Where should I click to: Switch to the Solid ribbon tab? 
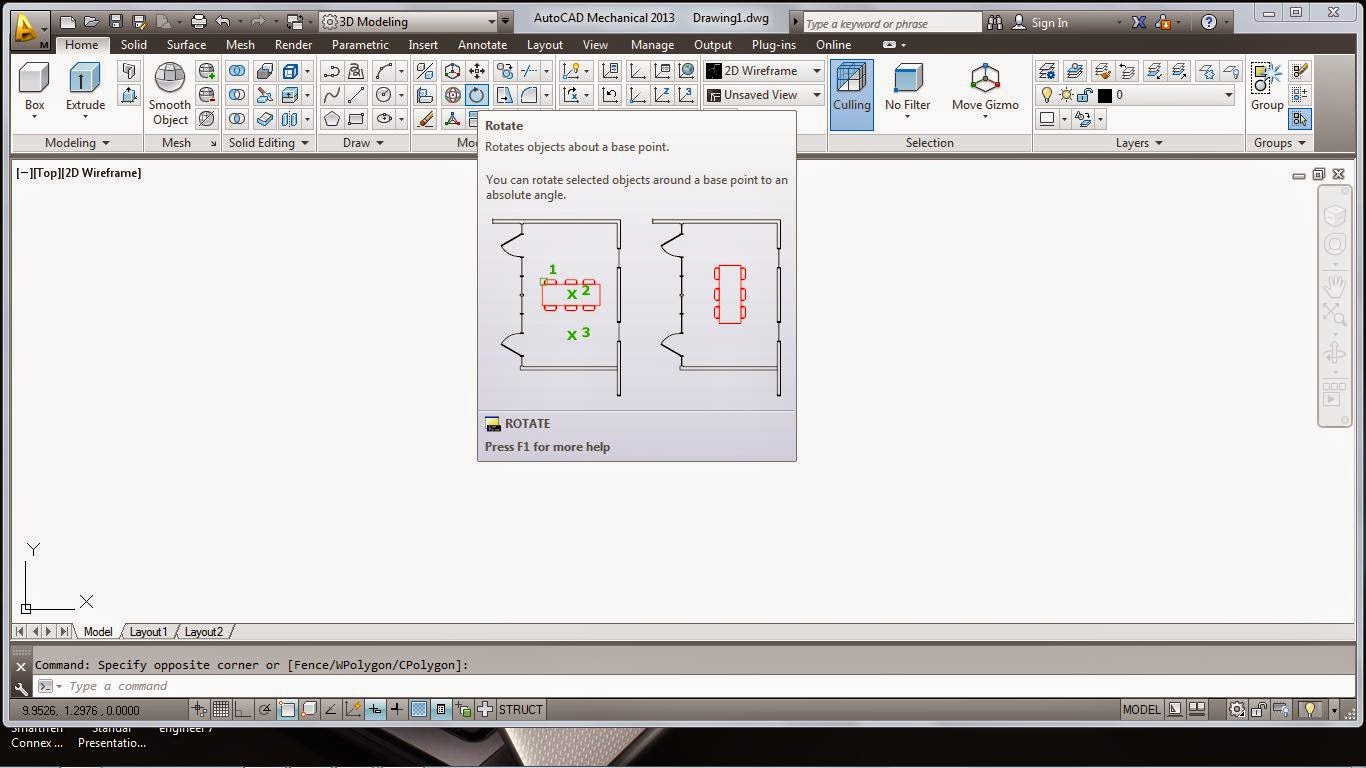pos(133,45)
